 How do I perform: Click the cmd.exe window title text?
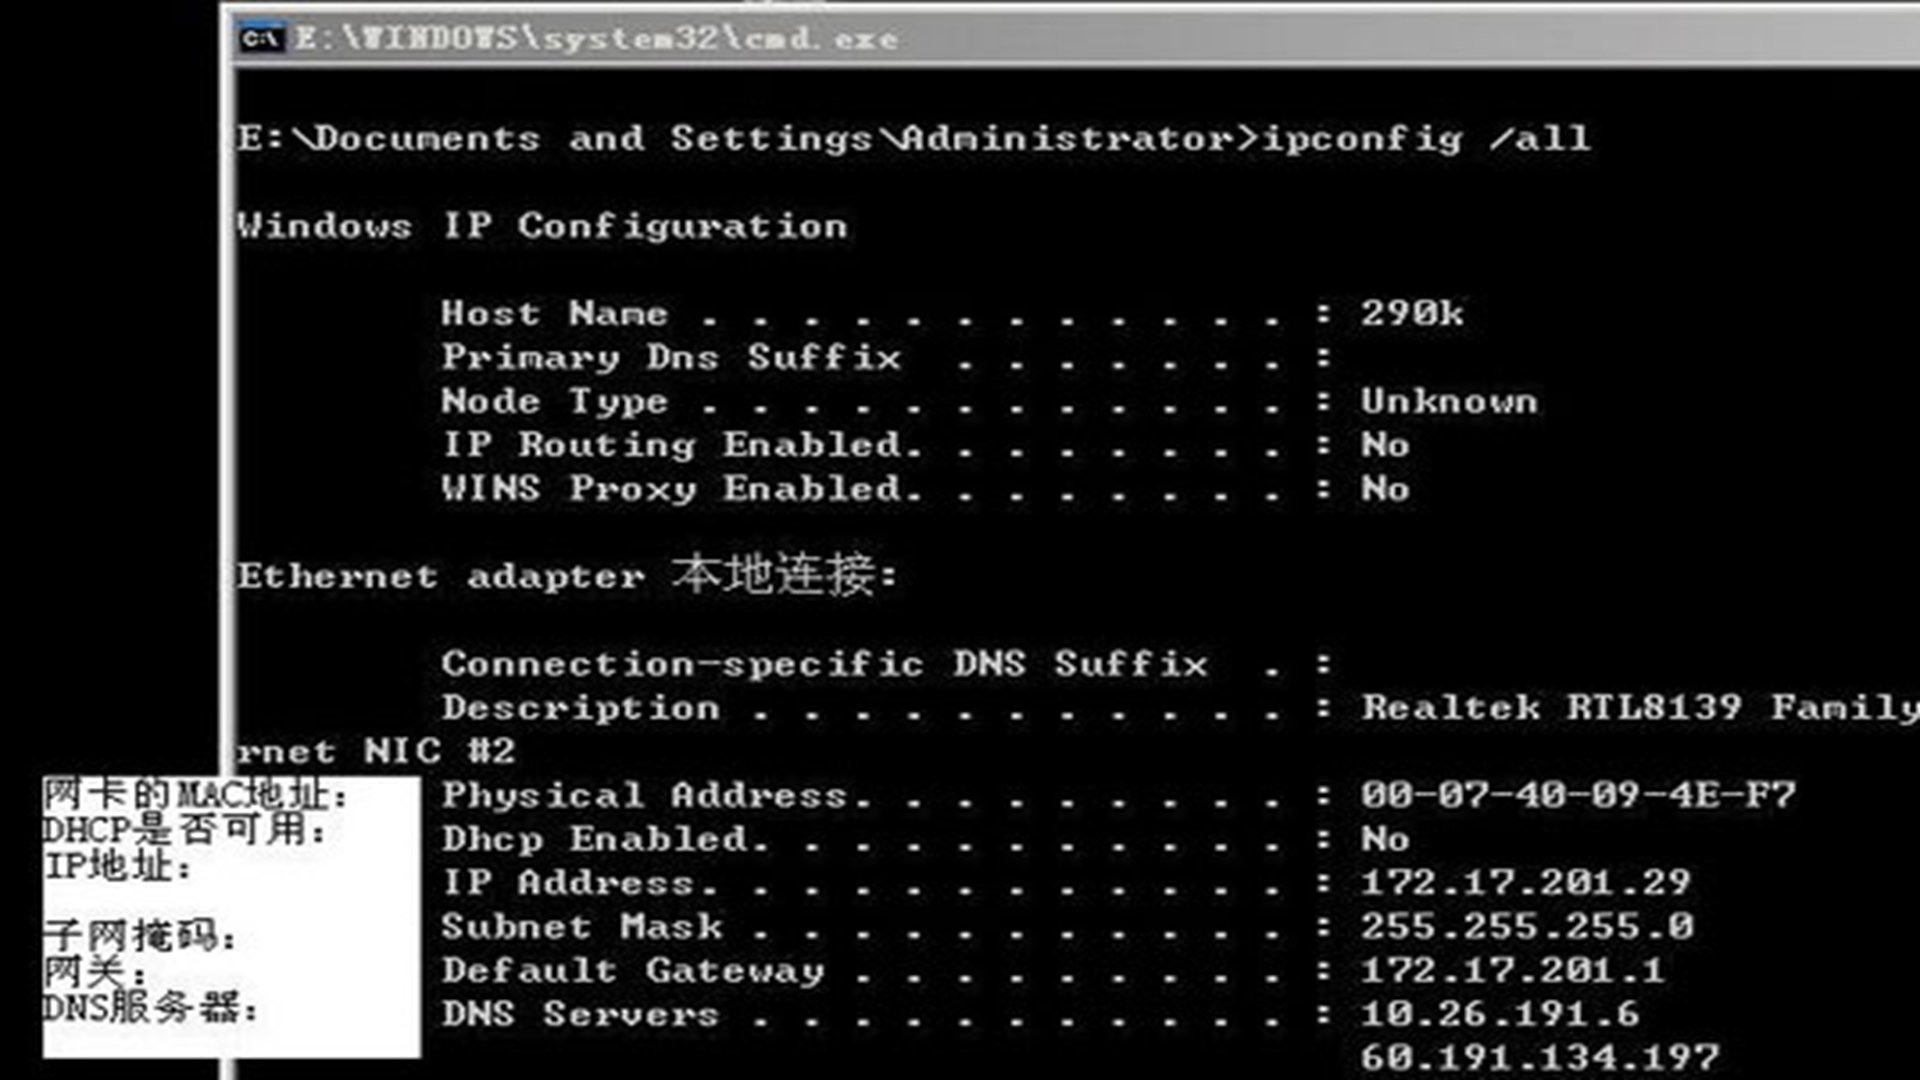[x=596, y=38]
